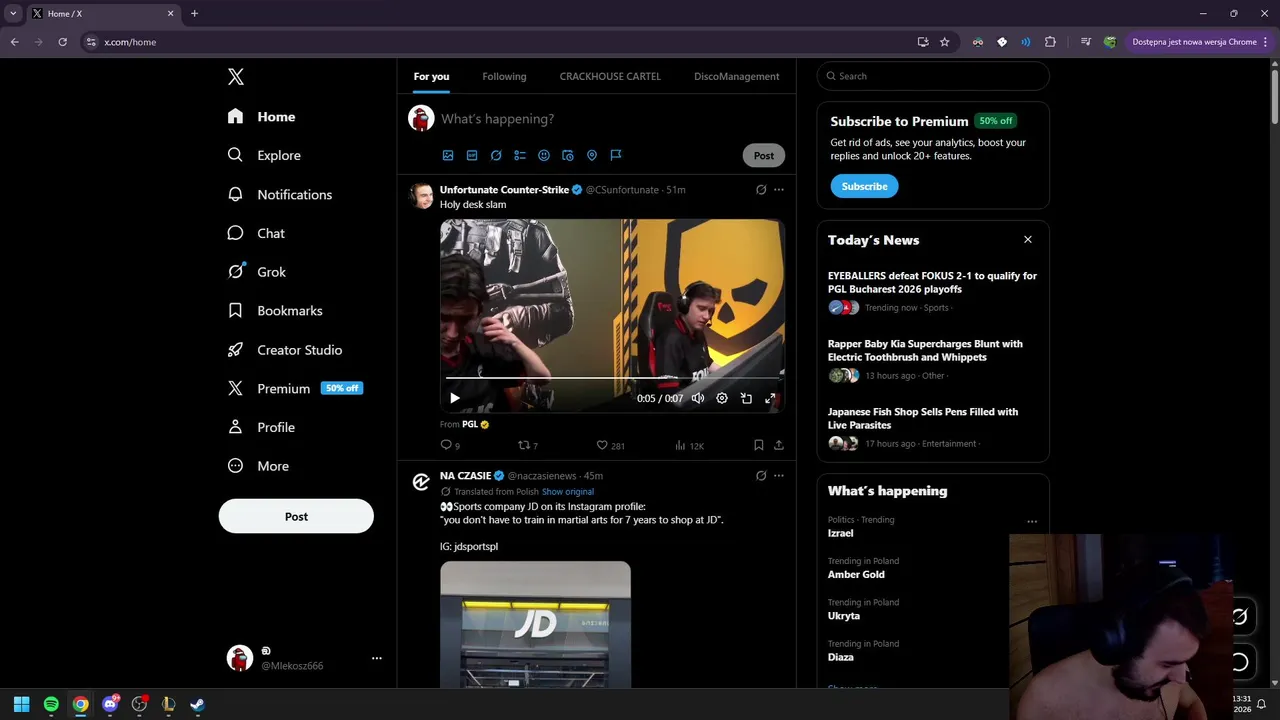Open Unfortunate Counter-Strike profile avatar
This screenshot has height=720, width=1280.
pyautogui.click(x=421, y=195)
